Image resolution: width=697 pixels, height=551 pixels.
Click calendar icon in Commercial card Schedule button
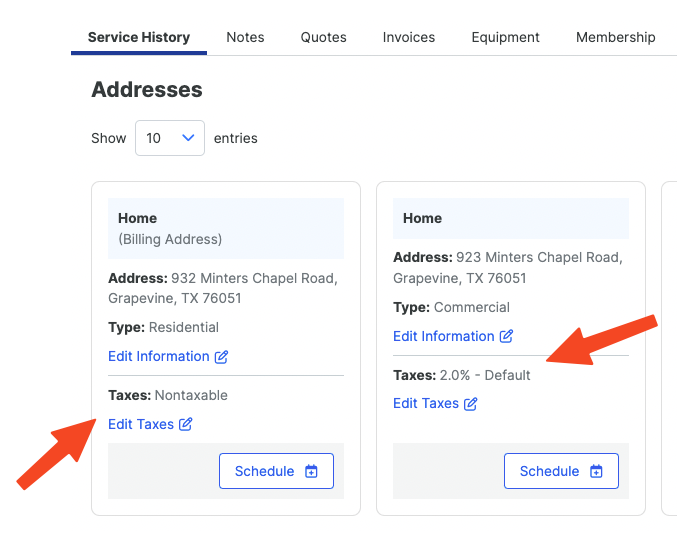pyautogui.click(x=596, y=471)
